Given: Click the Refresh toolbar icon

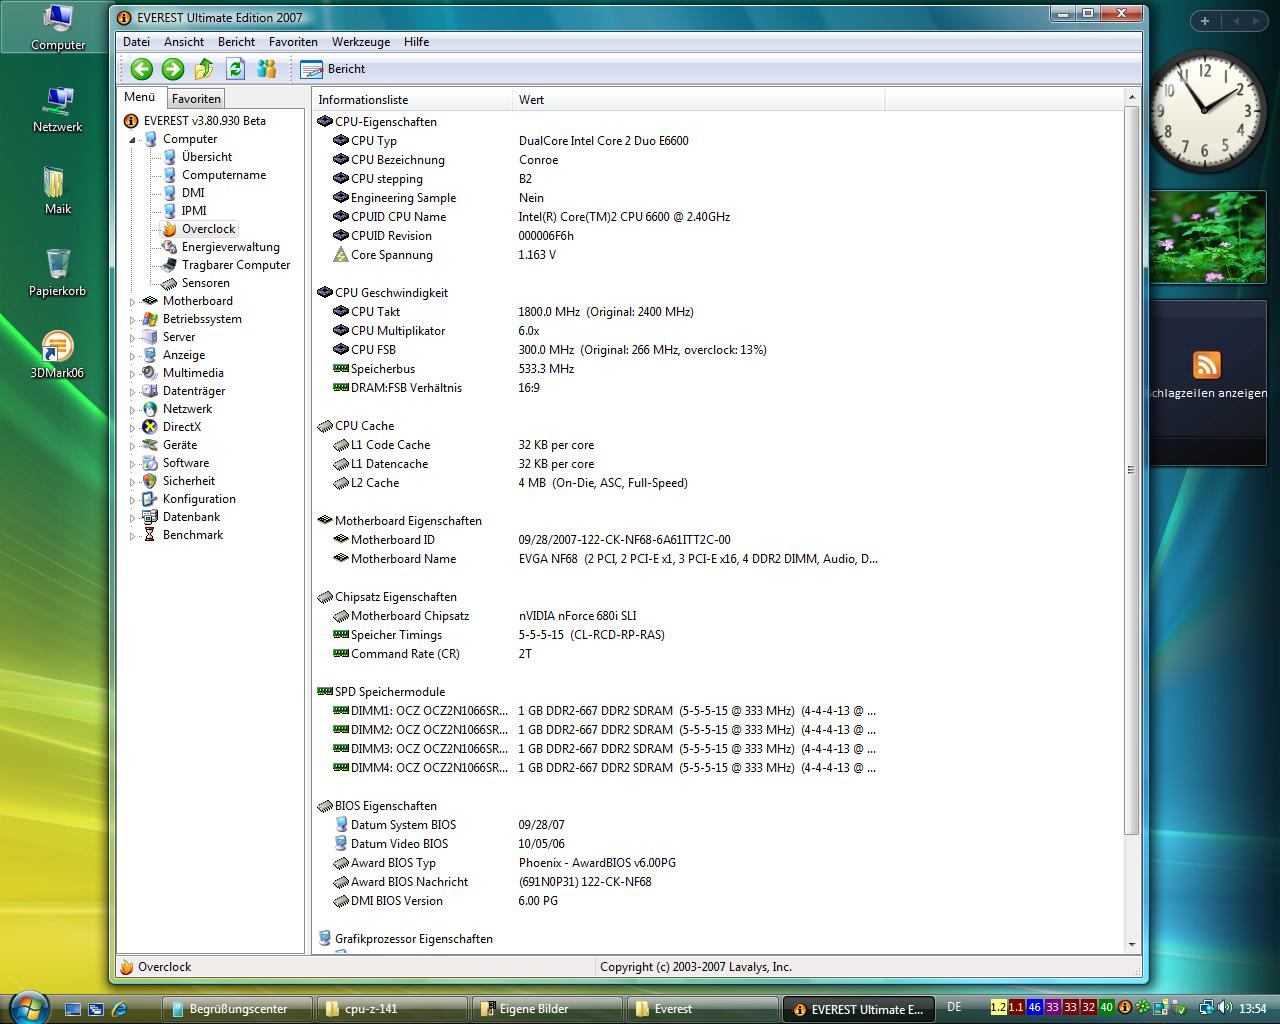Looking at the screenshot, I should pyautogui.click(x=235, y=69).
